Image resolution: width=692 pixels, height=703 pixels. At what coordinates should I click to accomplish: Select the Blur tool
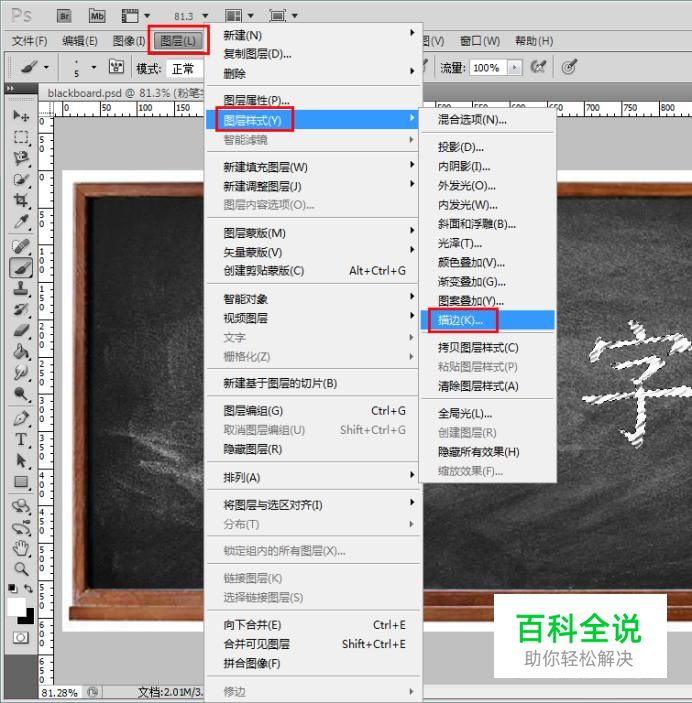21,373
